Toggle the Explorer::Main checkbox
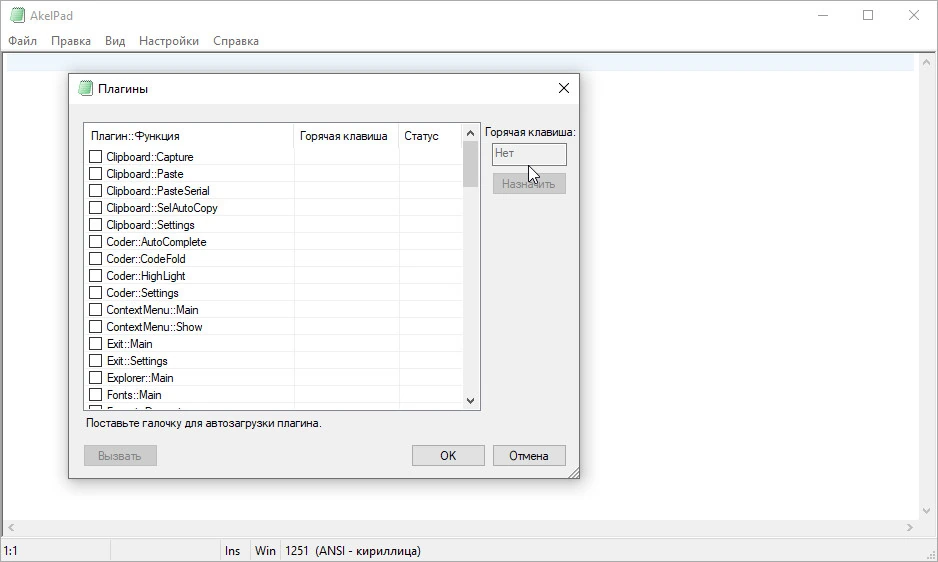This screenshot has width=938, height=562. tap(95, 378)
